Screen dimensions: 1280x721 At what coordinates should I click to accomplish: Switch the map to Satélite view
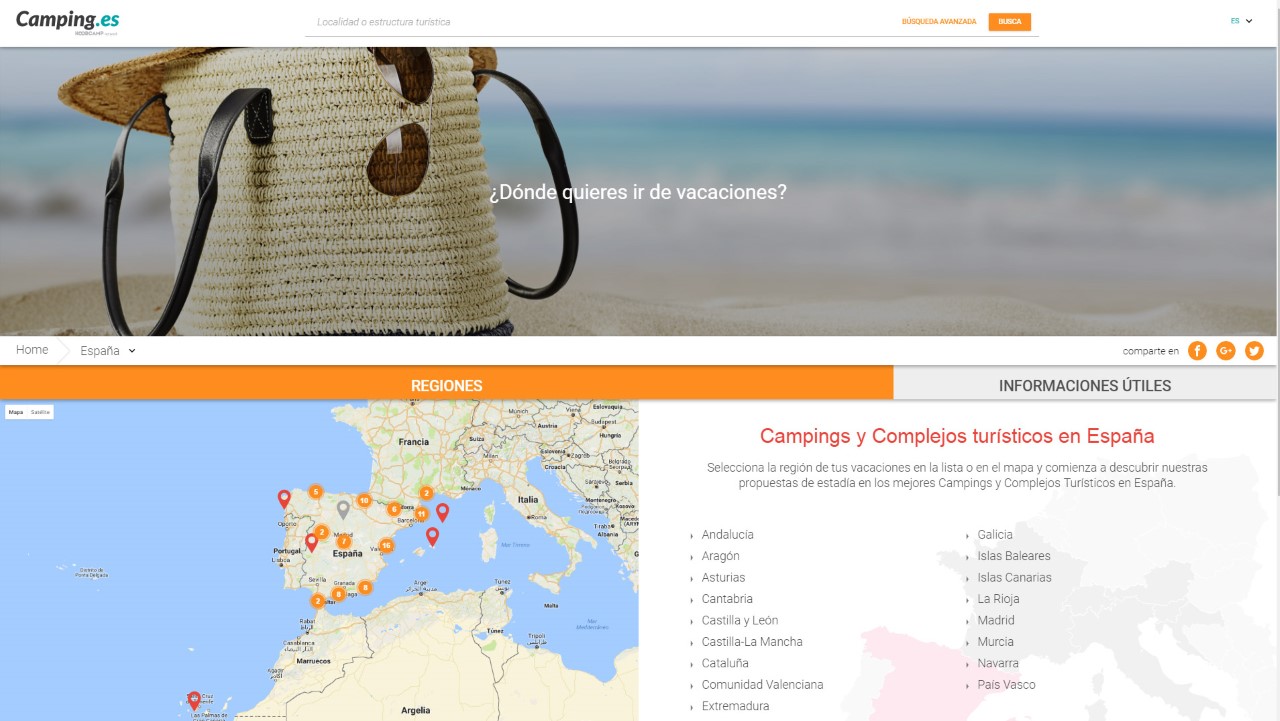click(x=42, y=410)
